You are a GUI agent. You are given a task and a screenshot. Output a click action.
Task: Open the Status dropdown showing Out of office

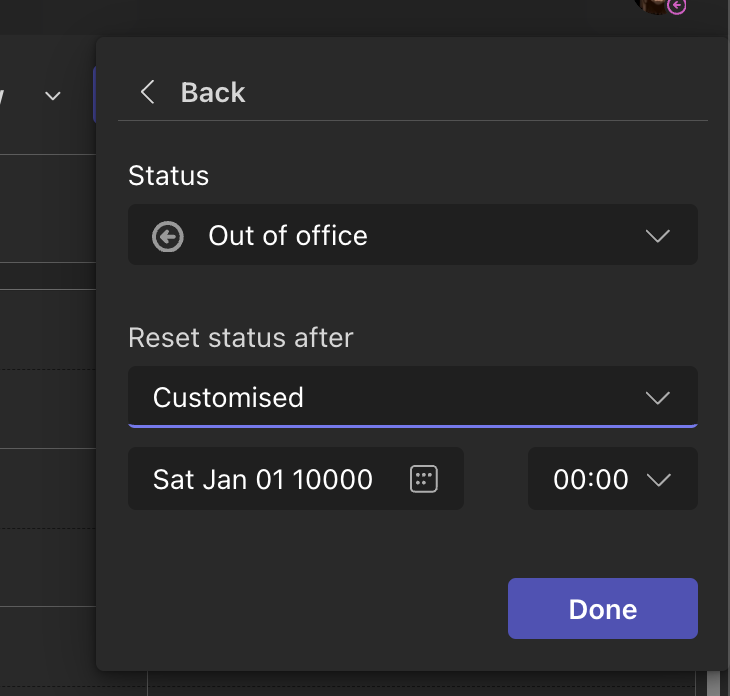tap(412, 236)
